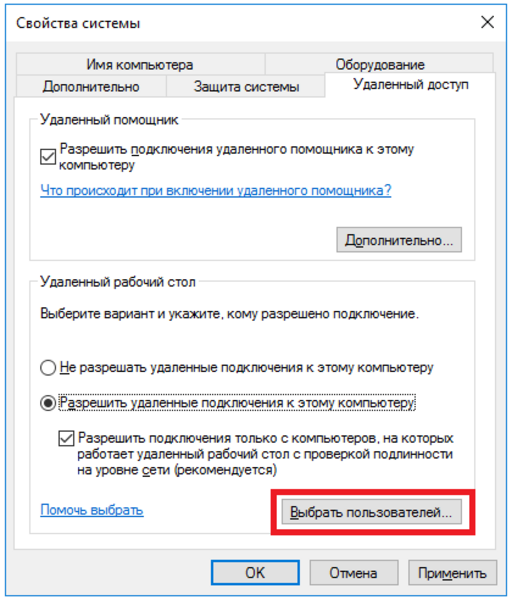Open link 'Что происходит при включении удаленного помощника?'

pyautogui.click(x=216, y=190)
